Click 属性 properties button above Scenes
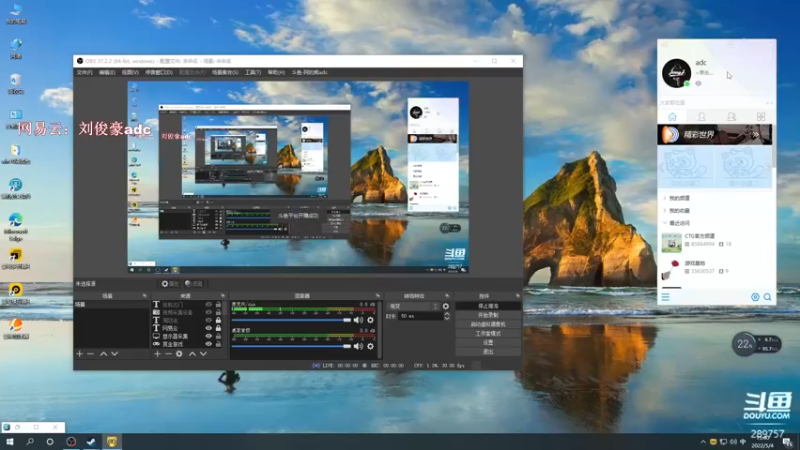Image resolution: width=800 pixels, height=450 pixels. pyautogui.click(x=170, y=284)
